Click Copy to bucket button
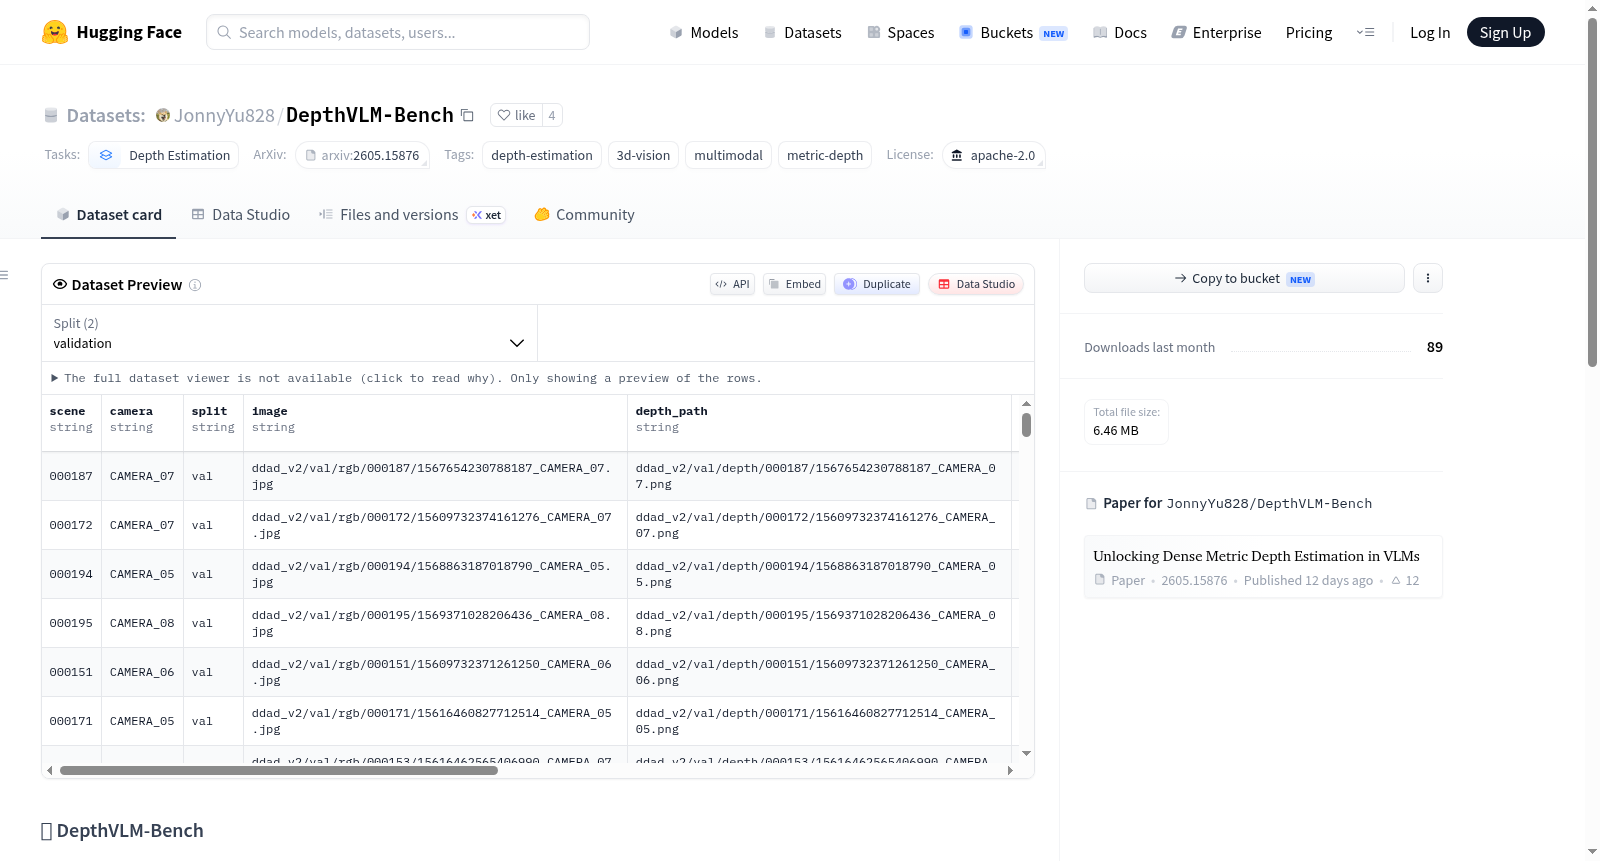The width and height of the screenshot is (1600, 861). point(1244,278)
